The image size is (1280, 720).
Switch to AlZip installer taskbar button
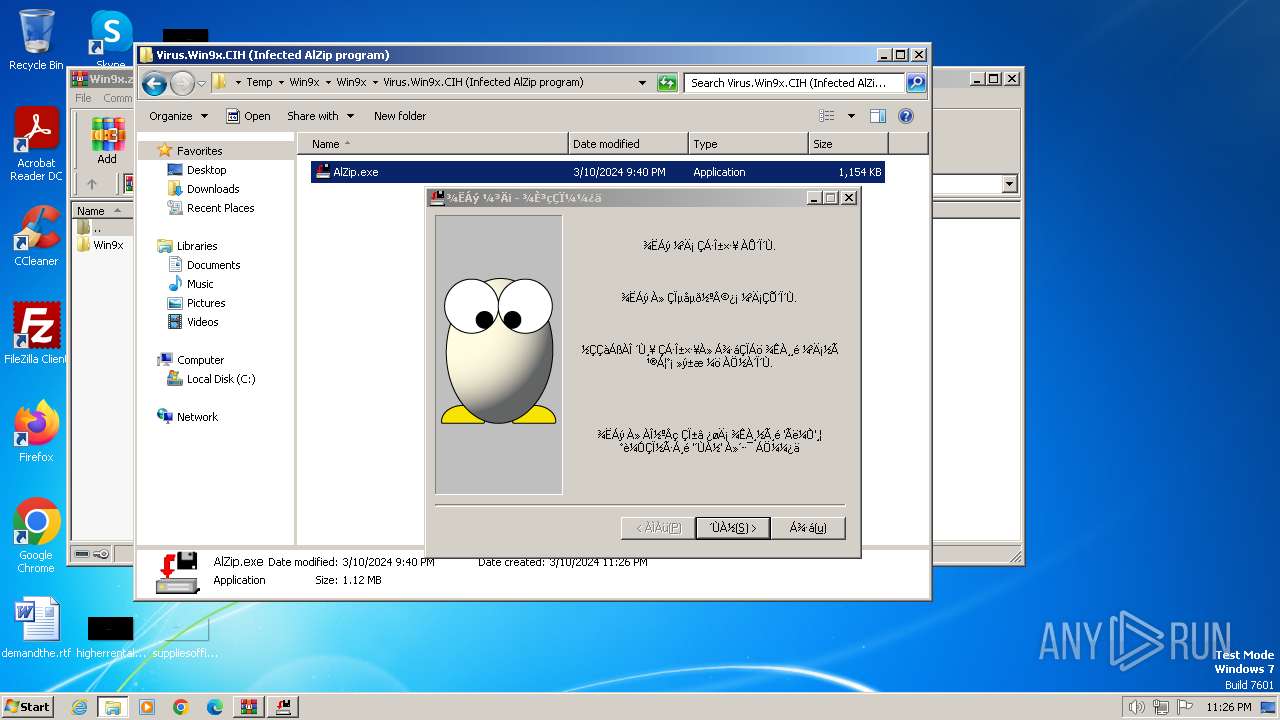(x=283, y=707)
